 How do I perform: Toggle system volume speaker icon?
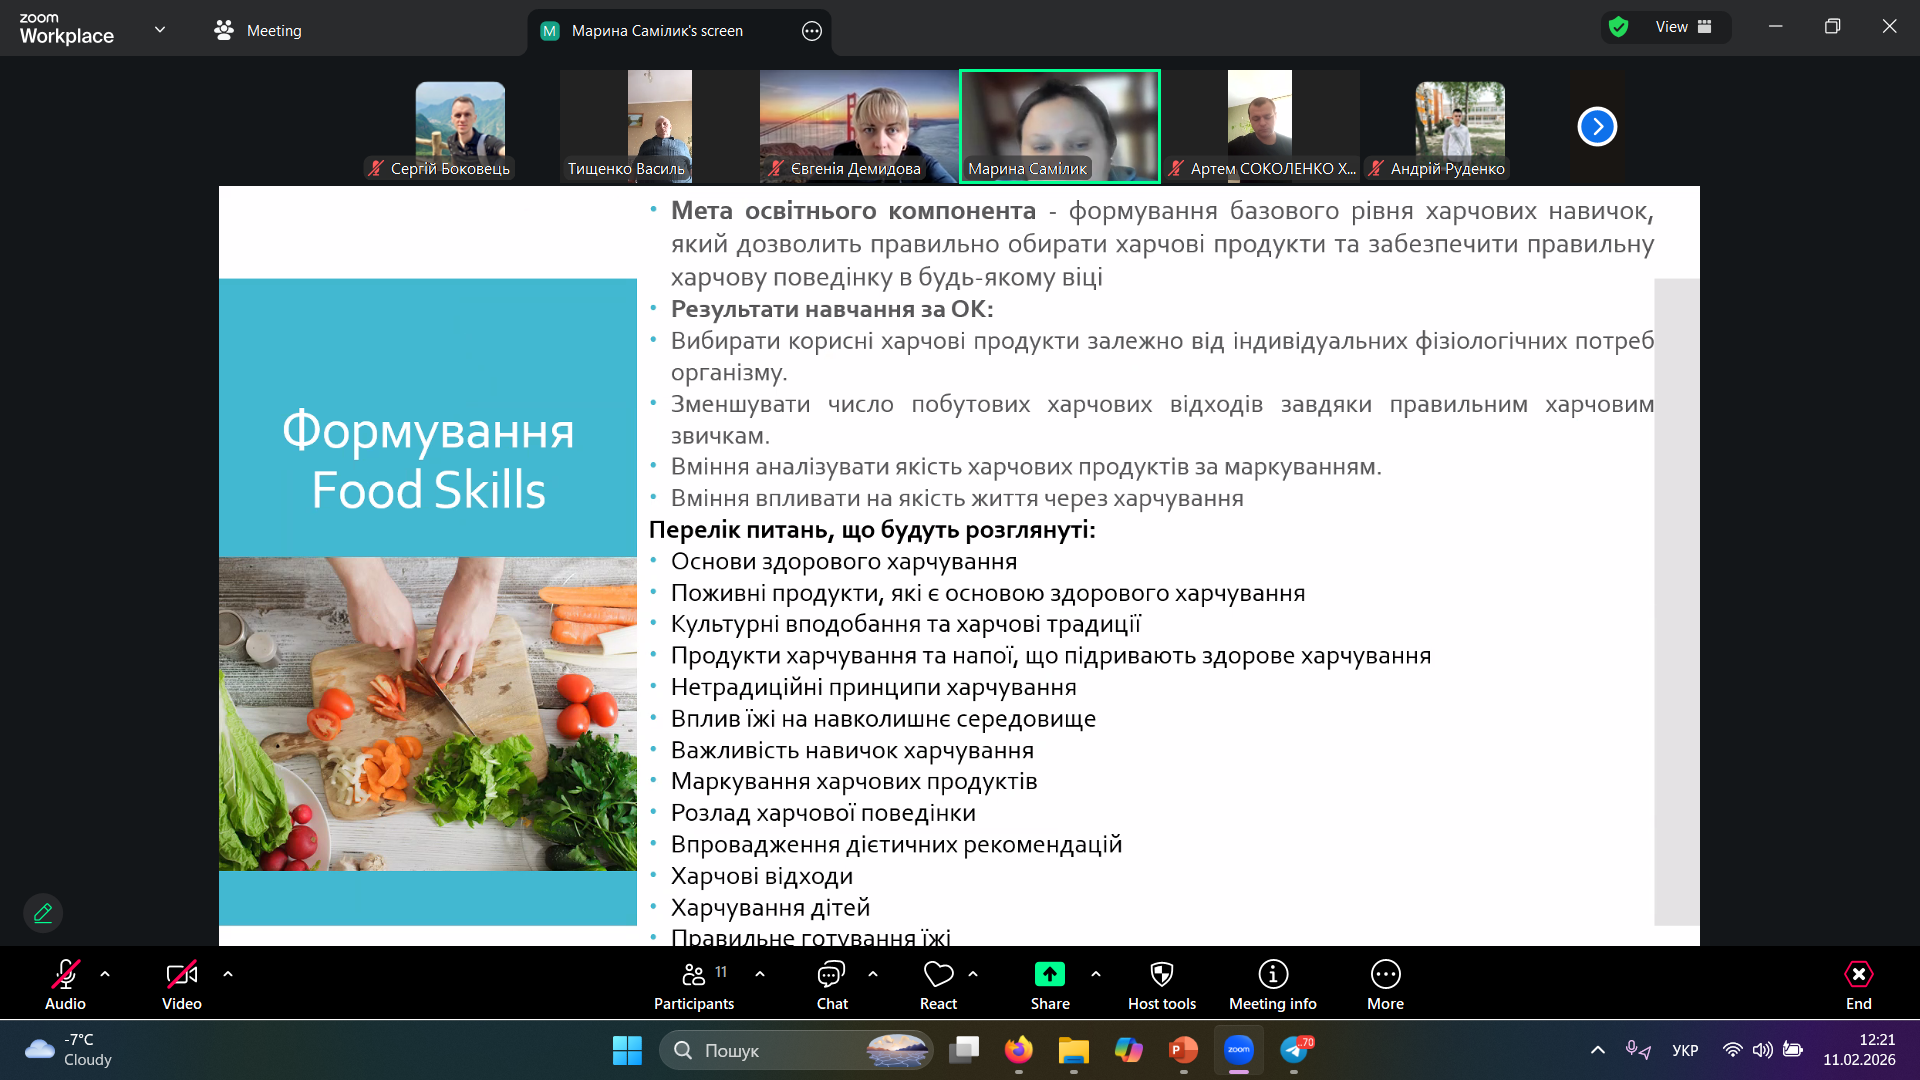point(1762,1050)
